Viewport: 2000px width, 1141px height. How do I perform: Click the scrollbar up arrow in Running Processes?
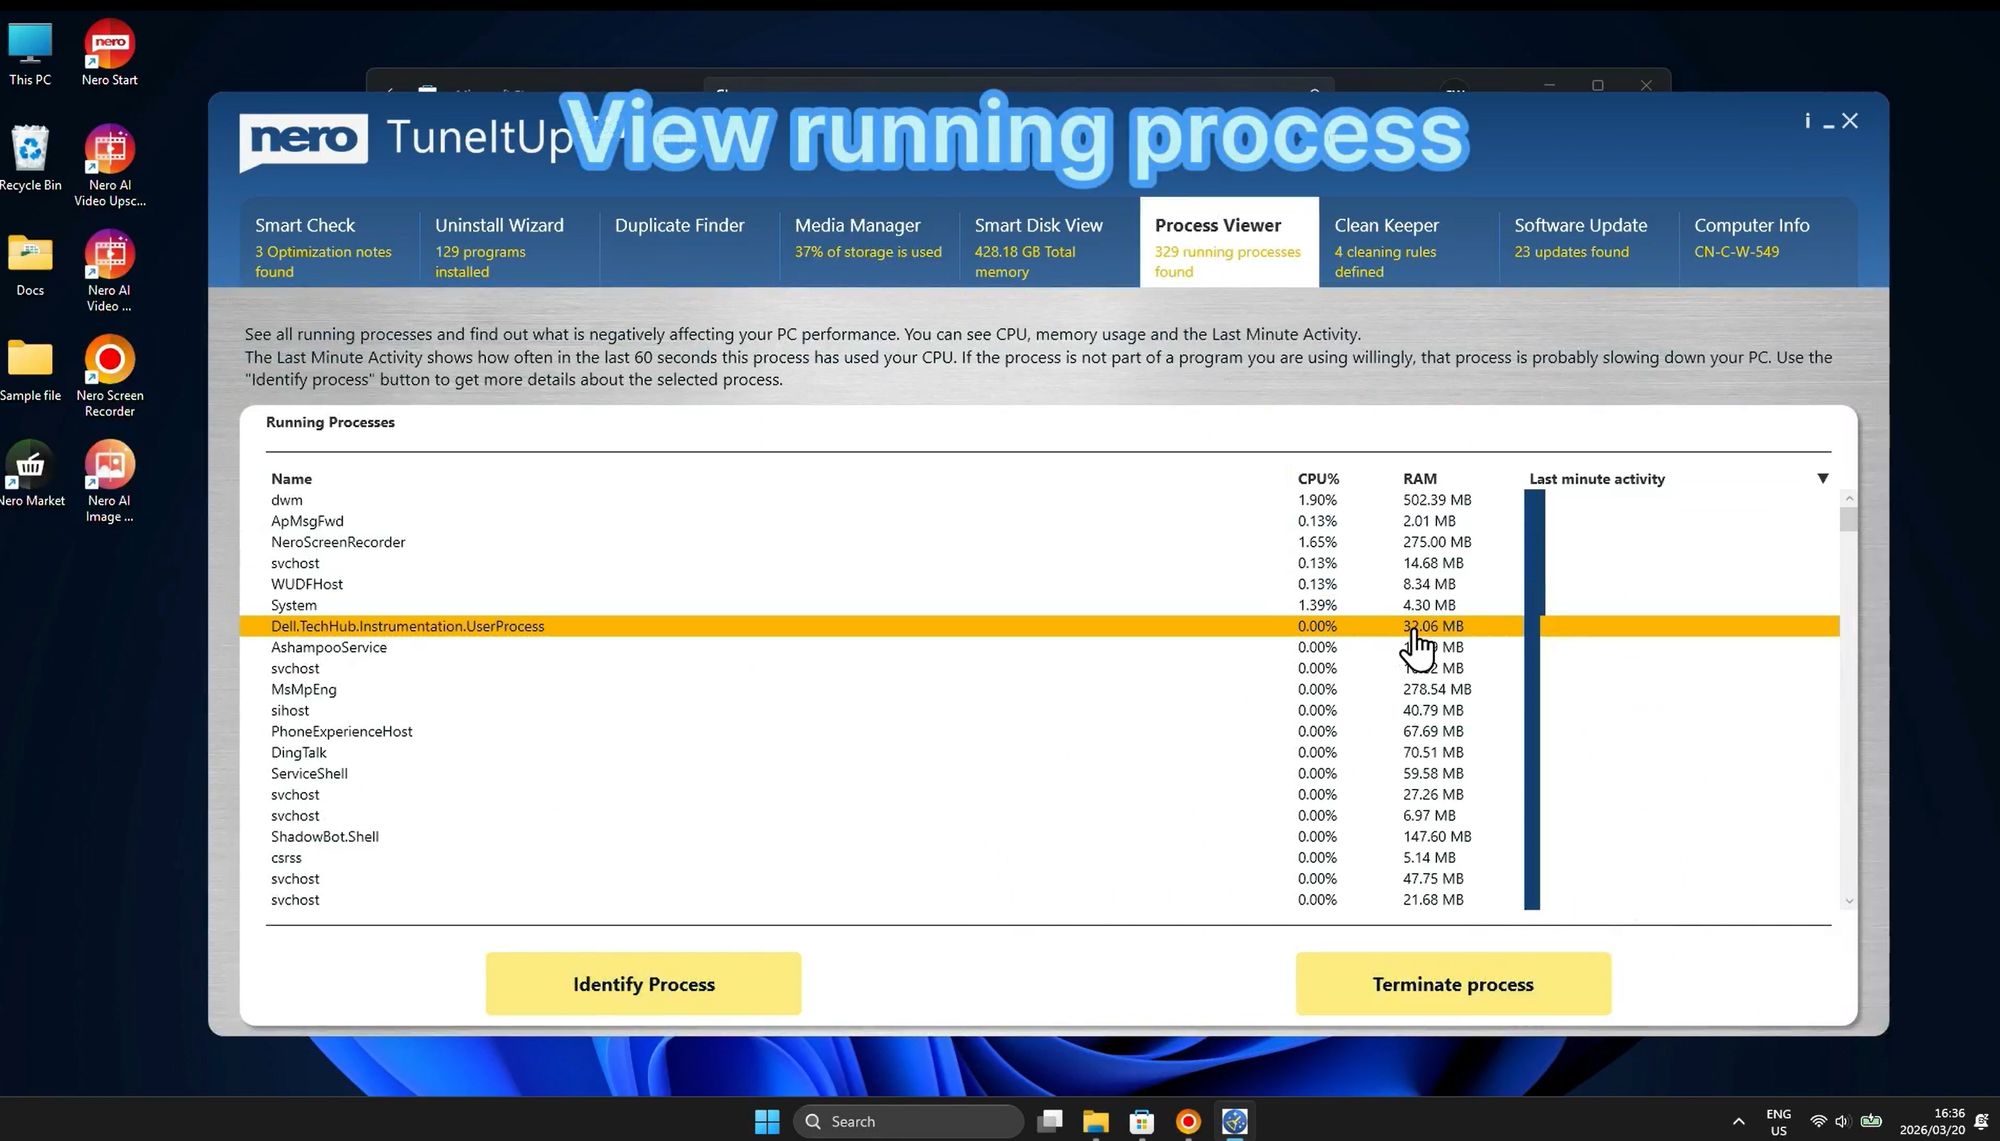click(1849, 497)
